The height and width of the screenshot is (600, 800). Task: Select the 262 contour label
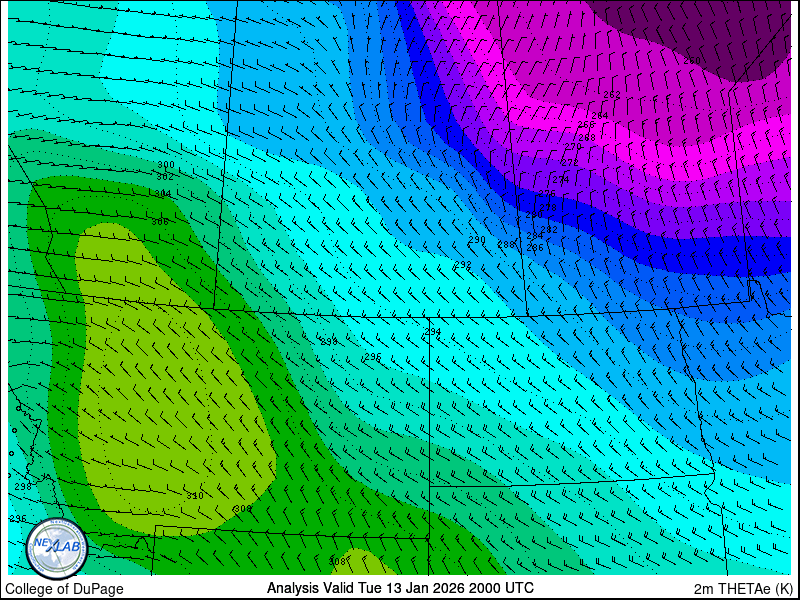(x=612, y=95)
